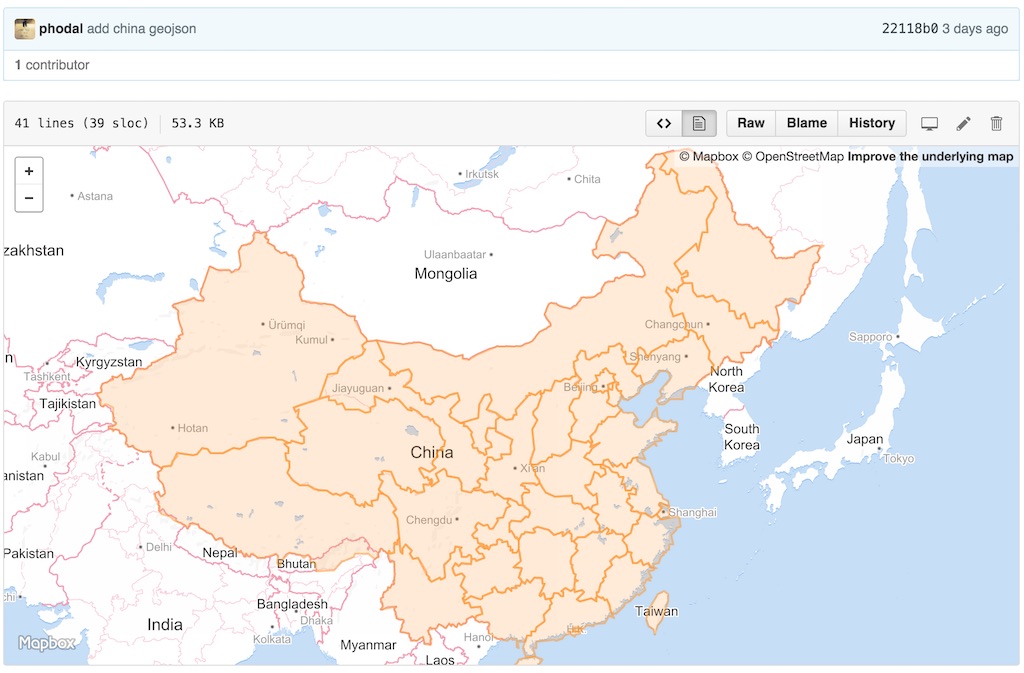Click the Irkutsk city label
1024x673 pixels.
pyautogui.click(x=482, y=174)
